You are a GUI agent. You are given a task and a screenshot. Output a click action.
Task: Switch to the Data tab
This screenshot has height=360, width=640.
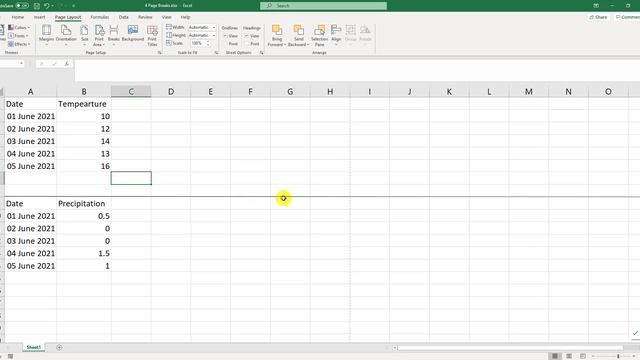(x=124, y=17)
